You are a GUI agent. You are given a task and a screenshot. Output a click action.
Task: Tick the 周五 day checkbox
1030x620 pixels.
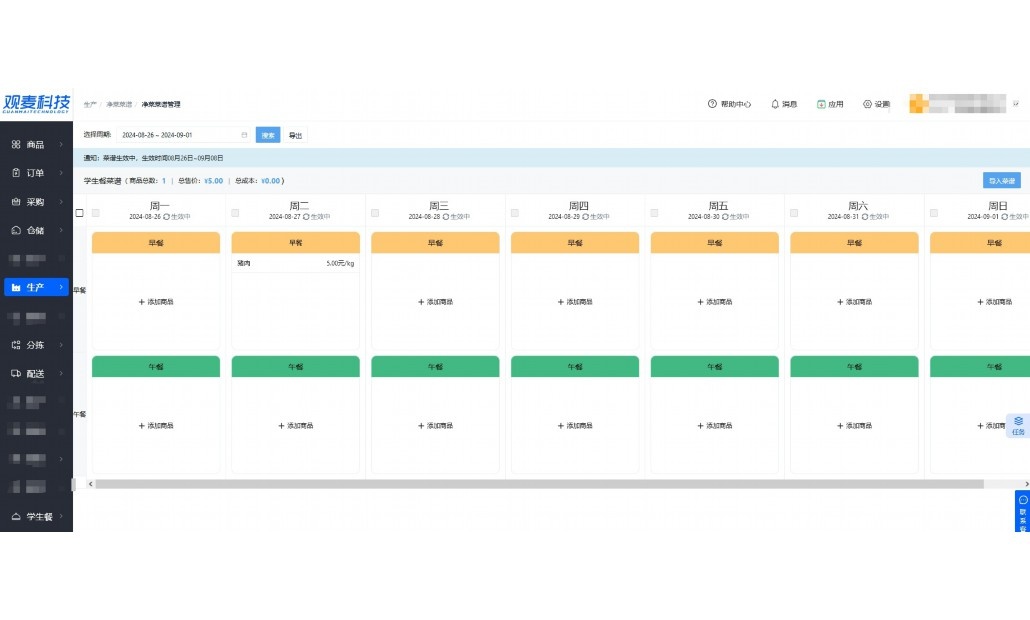pos(654,213)
